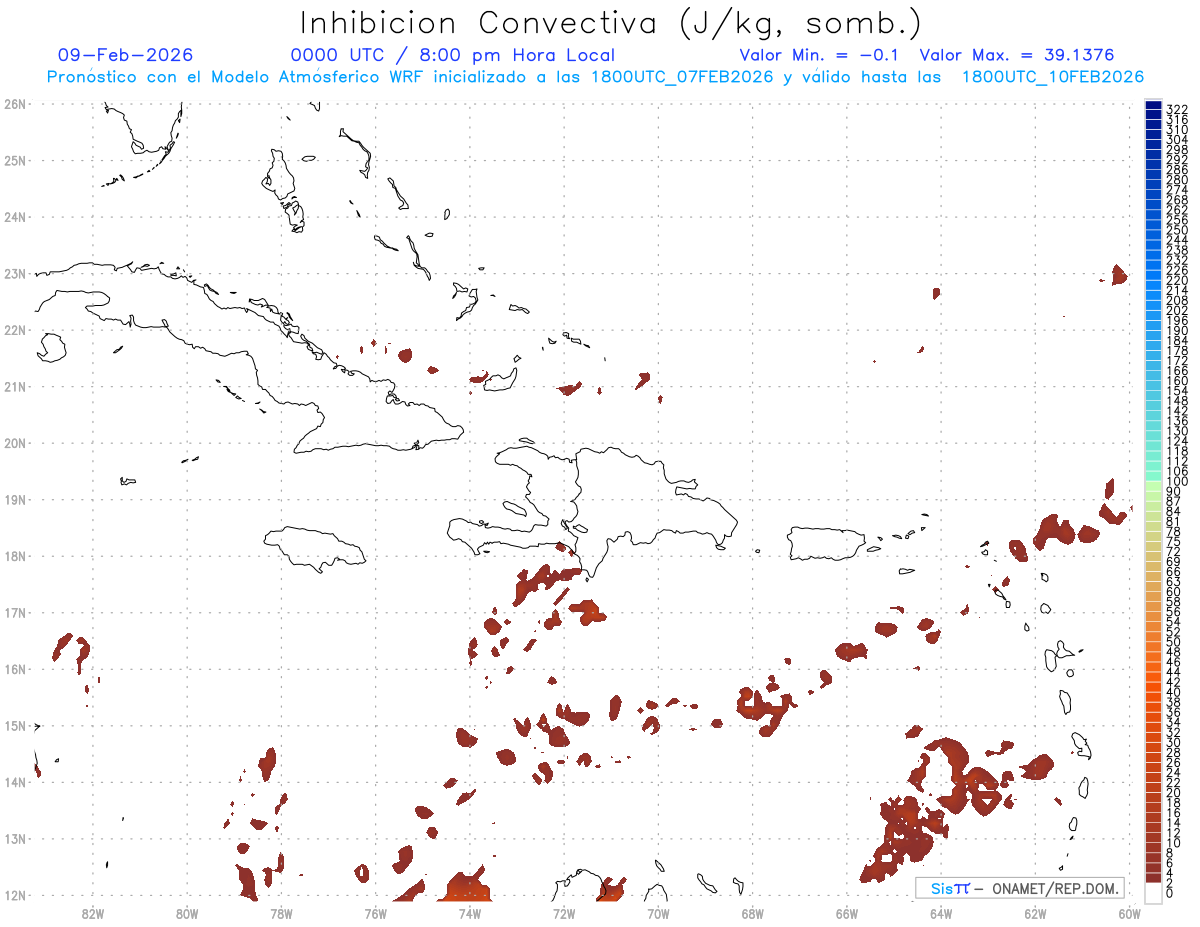Click the white 0 swatch at the bottom of the color scale
Screen dimensions: 1200x927
(x=1153, y=892)
